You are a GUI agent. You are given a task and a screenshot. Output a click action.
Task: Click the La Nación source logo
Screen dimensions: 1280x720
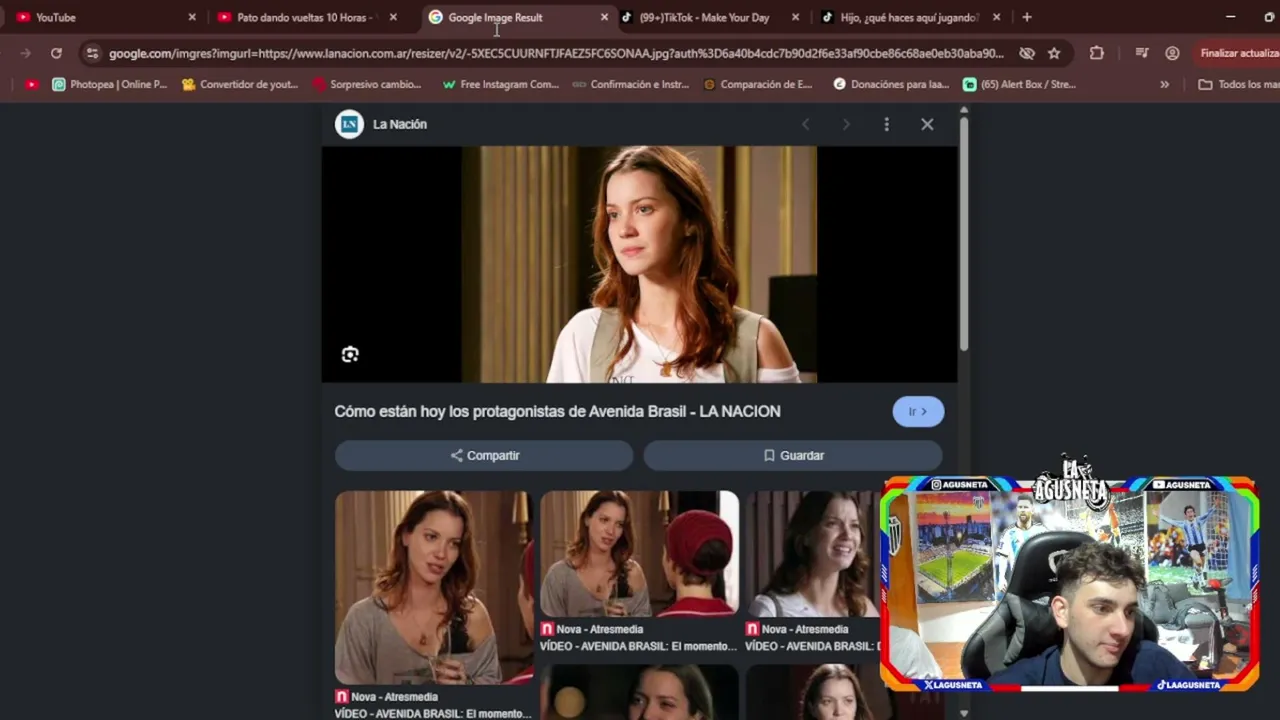349,124
